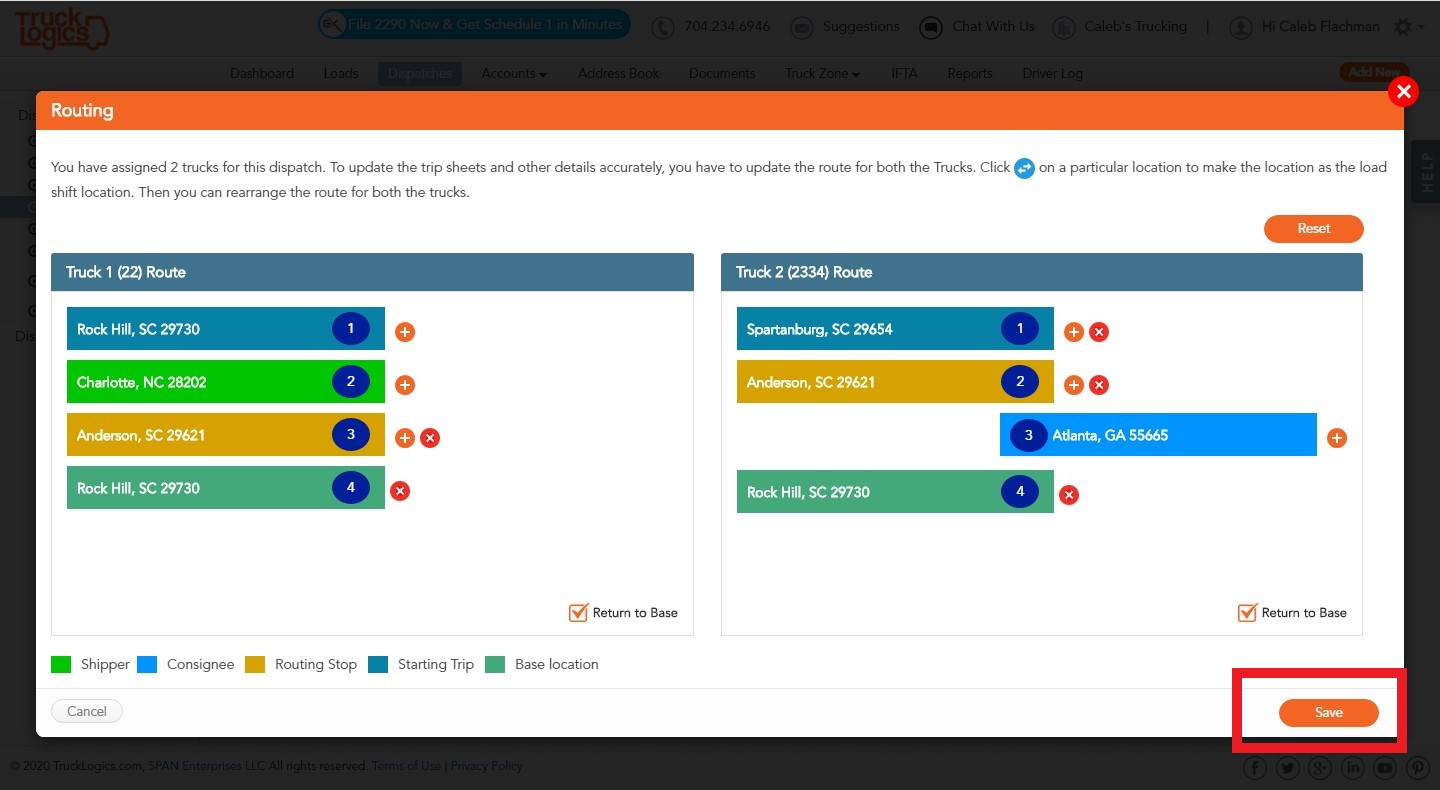
Task: Open the Privacy Policy link
Action: 486,766
